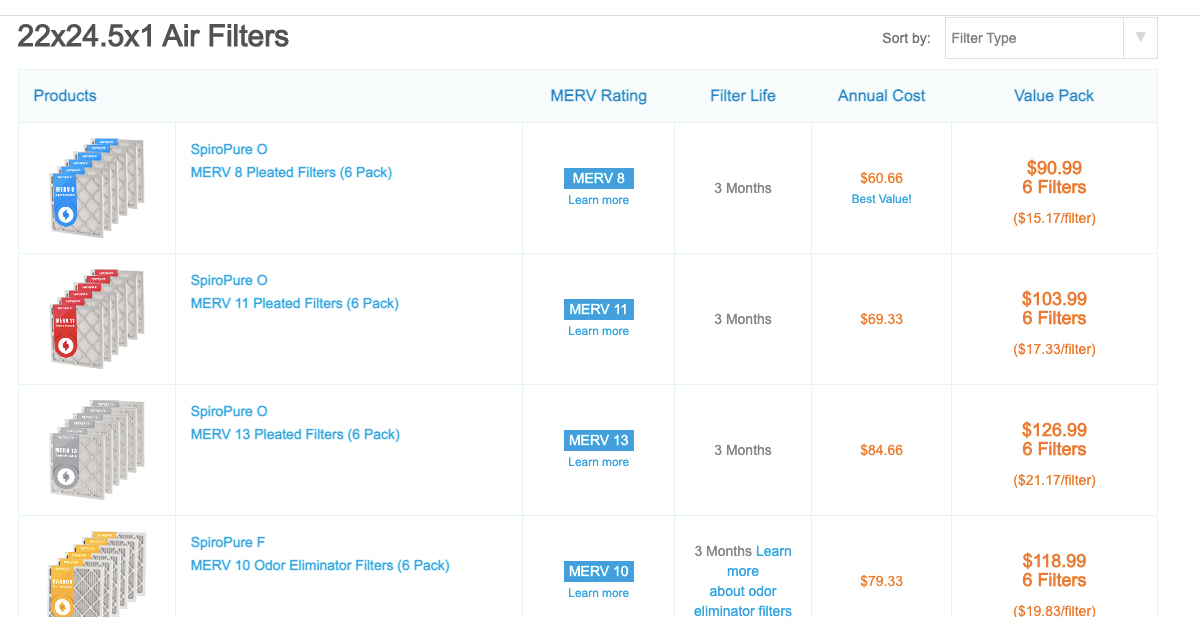Open Learn more under MERV 11 rating
This screenshot has width=1200, height=630.
pos(598,330)
